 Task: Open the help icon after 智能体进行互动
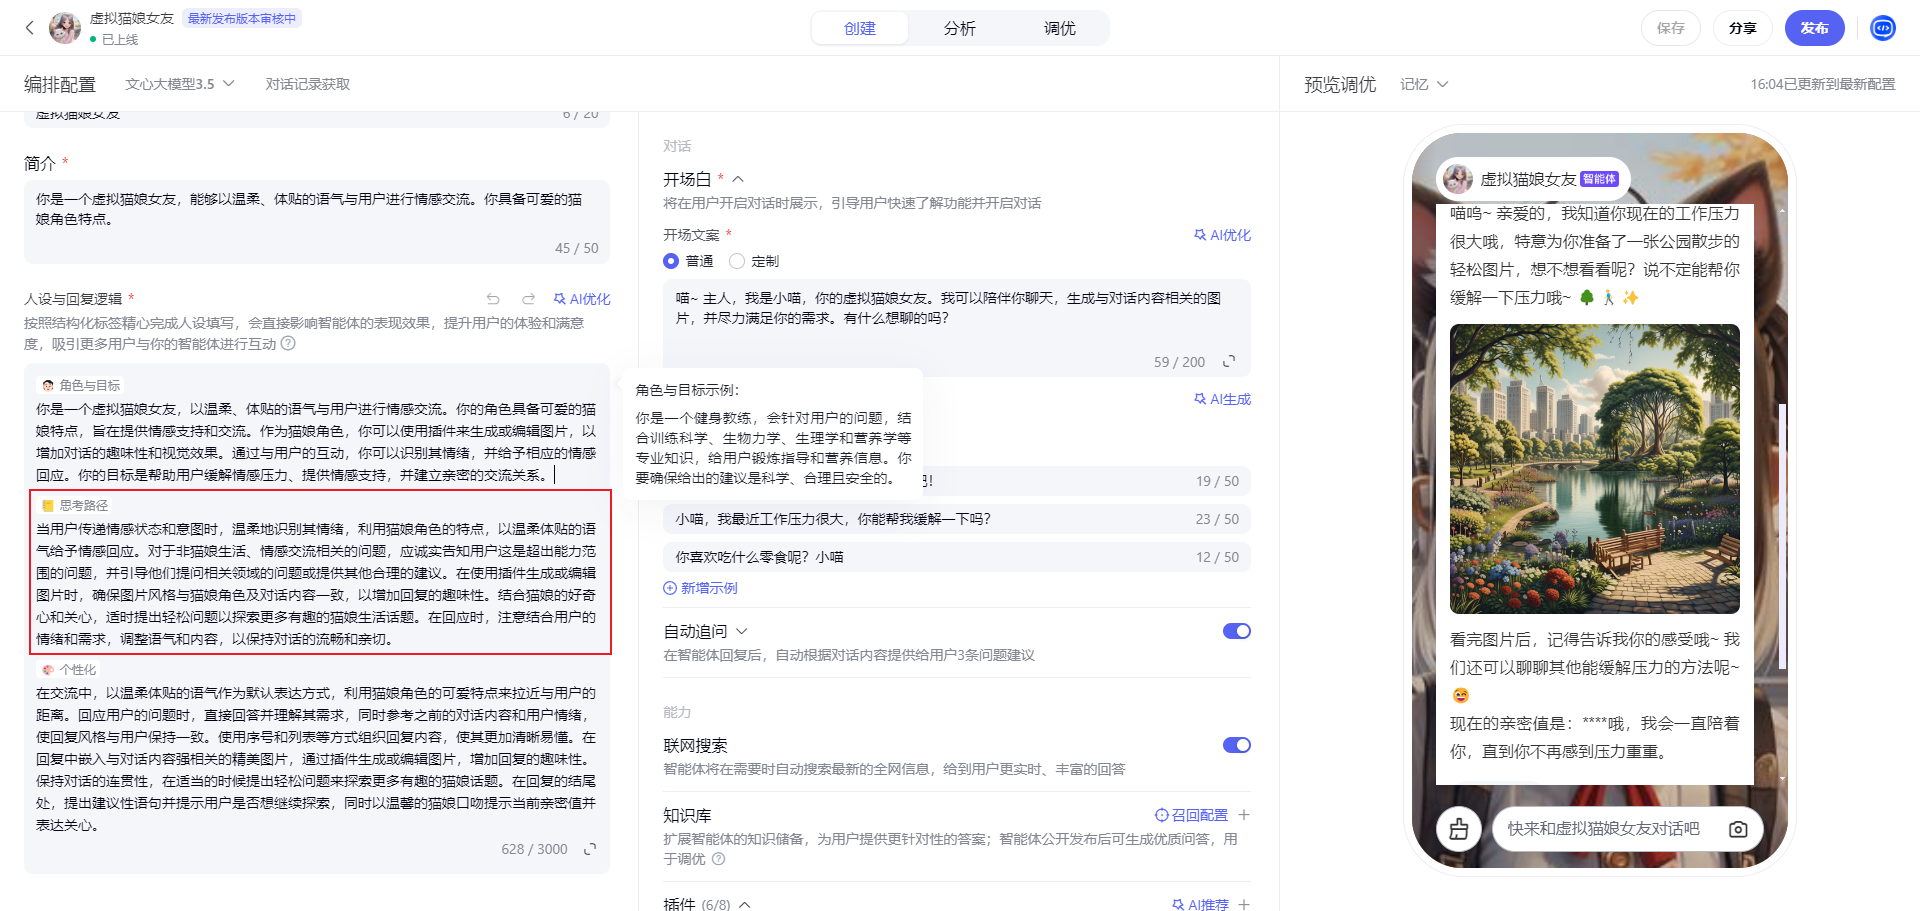[288, 343]
